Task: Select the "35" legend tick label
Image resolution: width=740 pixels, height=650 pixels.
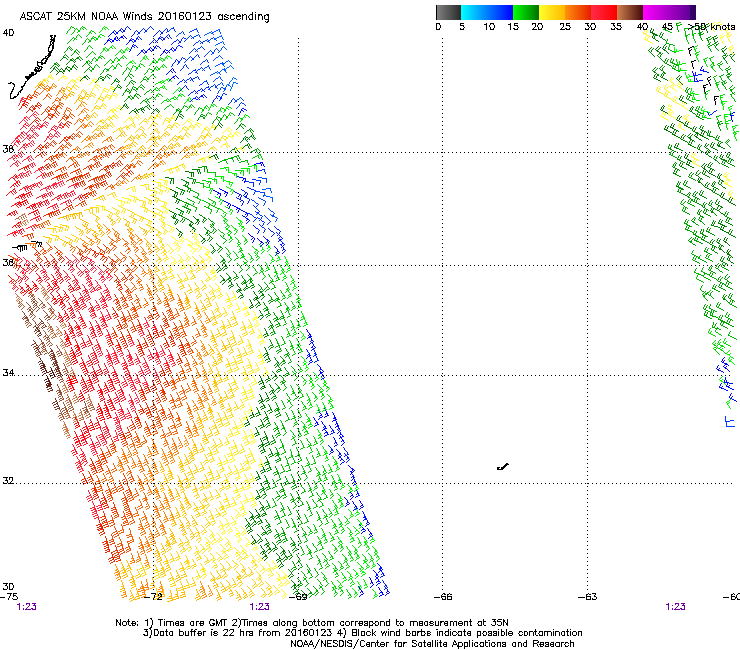Action: pyautogui.click(x=616, y=27)
